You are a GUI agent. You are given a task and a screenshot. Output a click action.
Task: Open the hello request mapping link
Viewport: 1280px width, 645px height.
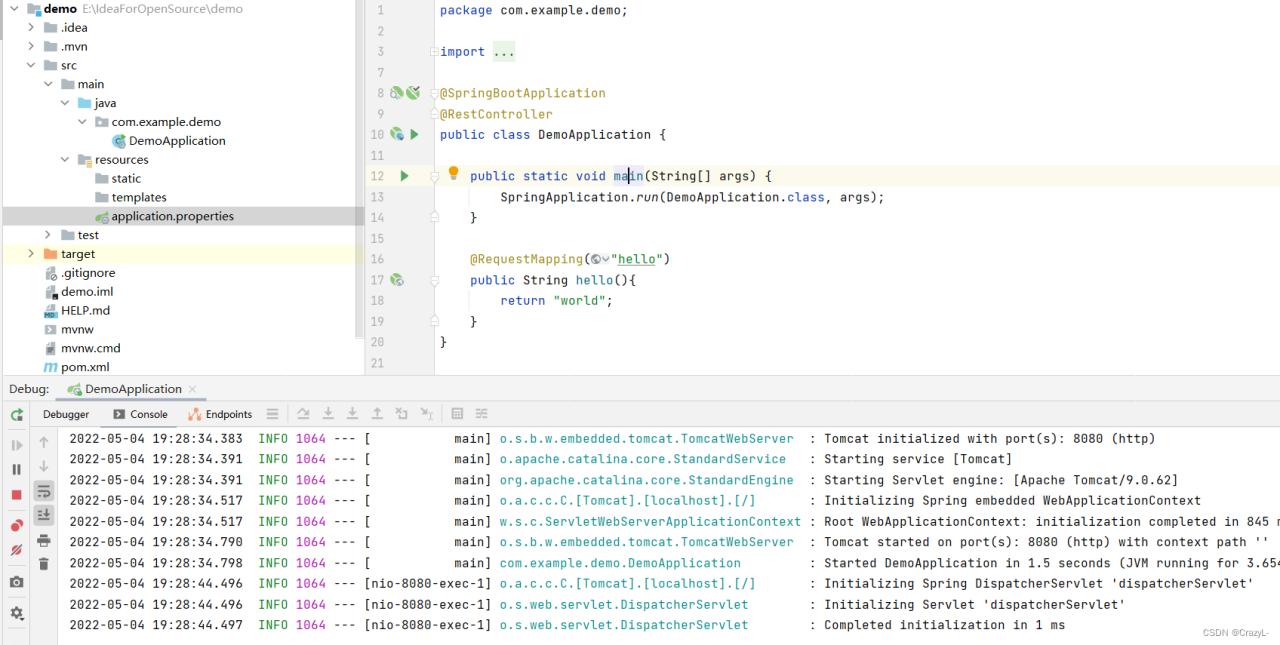[636, 259]
